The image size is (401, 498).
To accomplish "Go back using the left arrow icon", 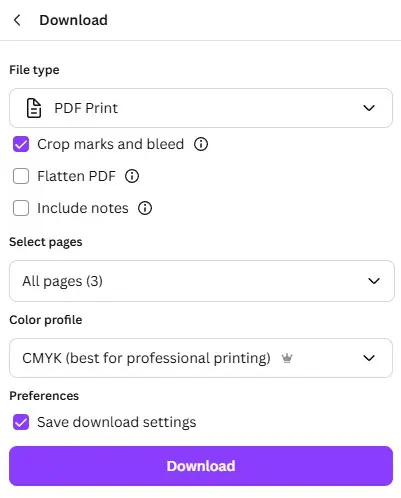I will pos(17,20).
